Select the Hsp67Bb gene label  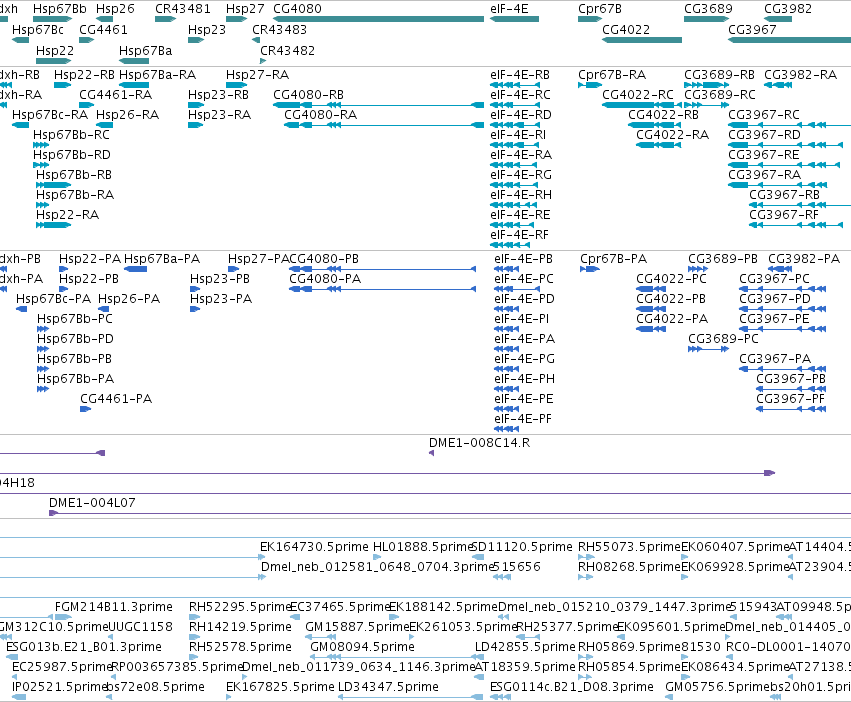click(x=60, y=9)
